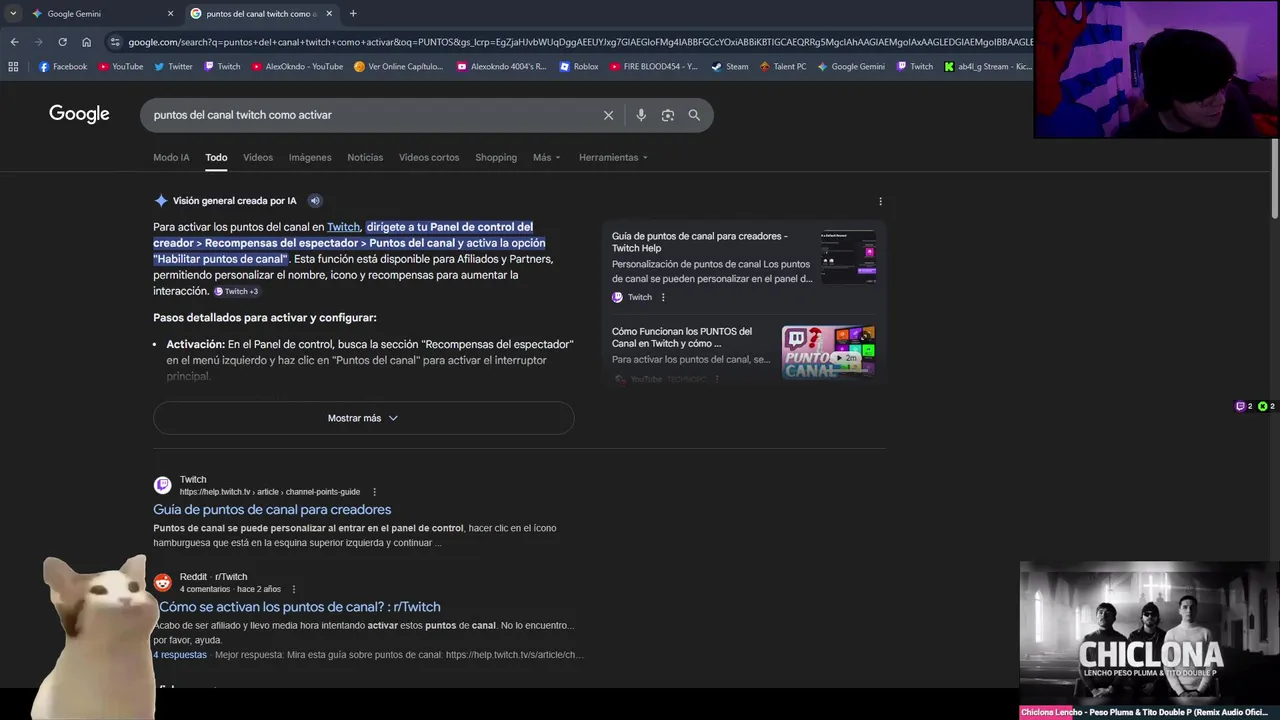The width and height of the screenshot is (1280, 720).
Task: Switch to Imágenes results
Action: click(310, 157)
